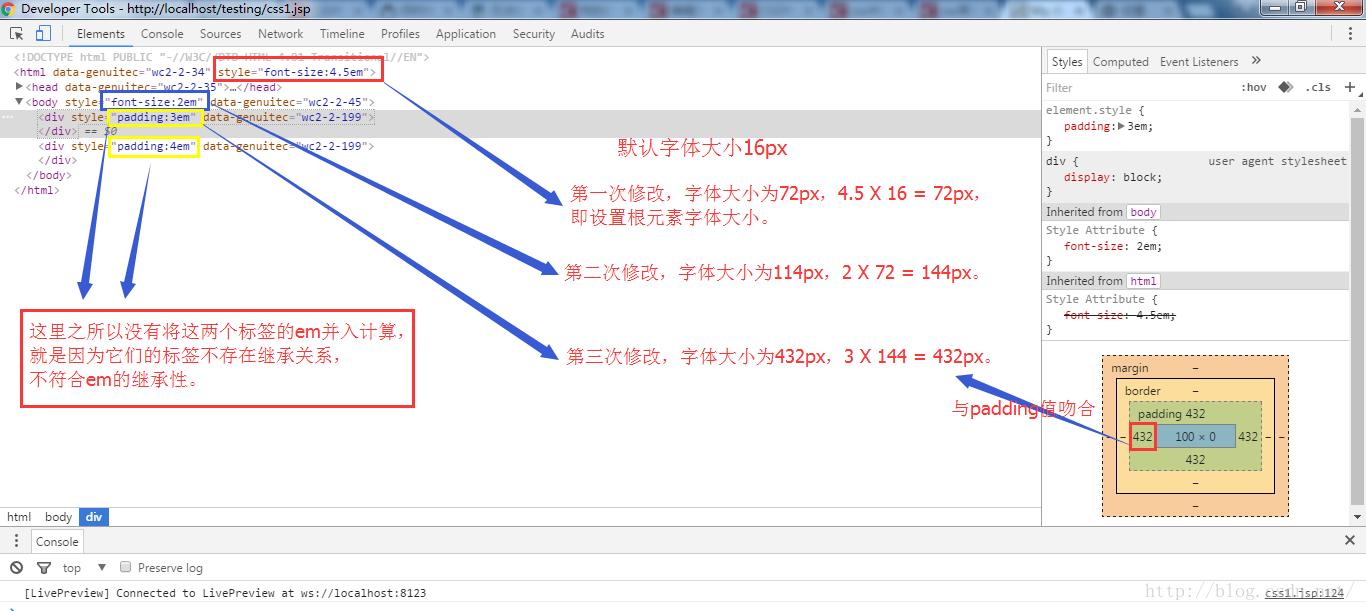The width and height of the screenshot is (1366, 611).
Task: Click the LivePreview console message
Action: (x=225, y=593)
